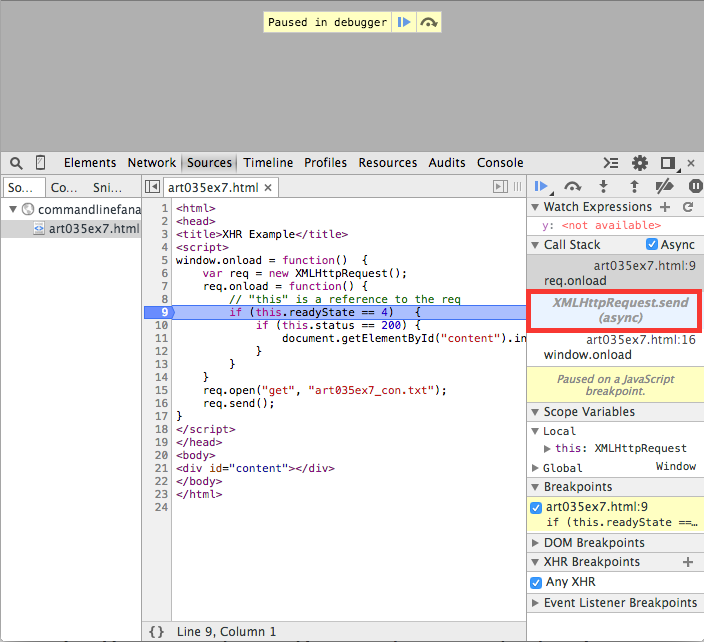
Task: Click the watch expression y: <not available>
Action: (x=601, y=225)
